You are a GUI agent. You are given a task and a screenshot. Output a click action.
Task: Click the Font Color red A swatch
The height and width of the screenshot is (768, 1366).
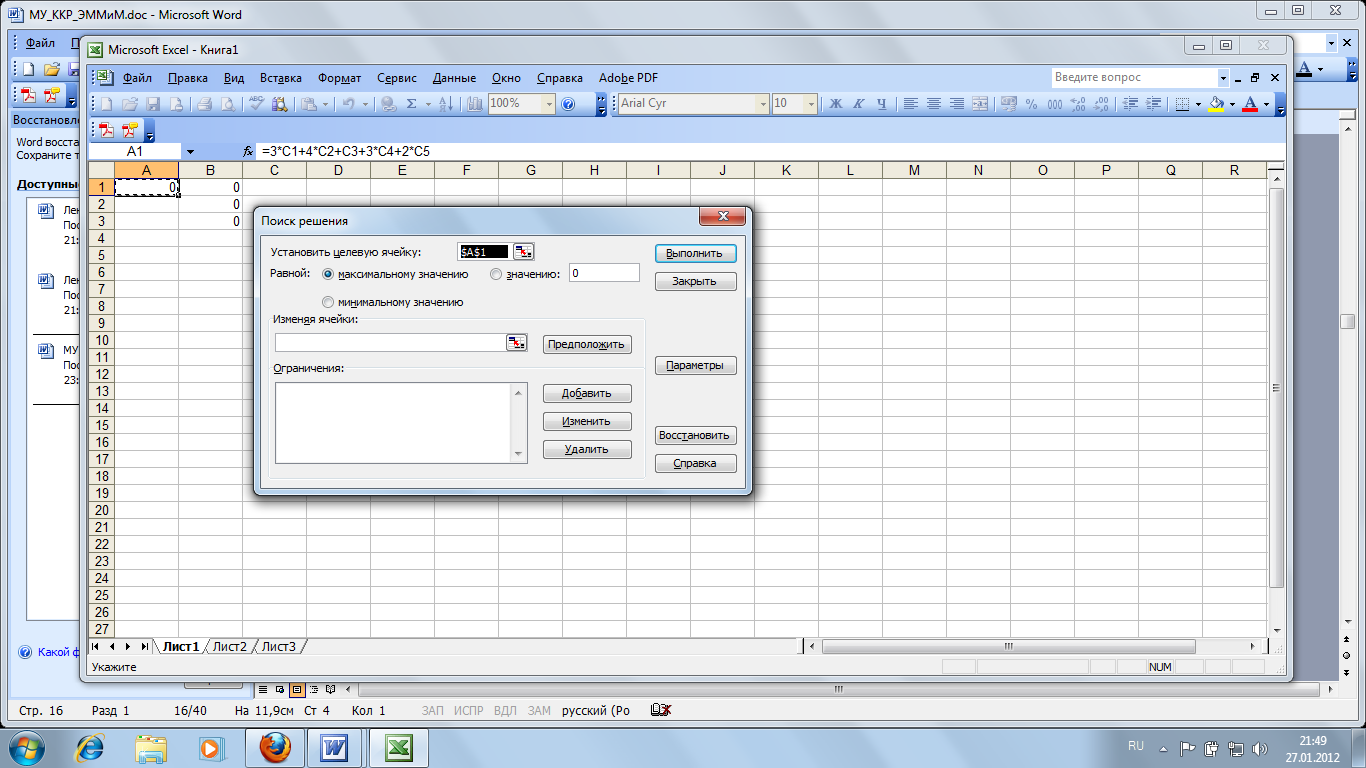(x=1250, y=103)
